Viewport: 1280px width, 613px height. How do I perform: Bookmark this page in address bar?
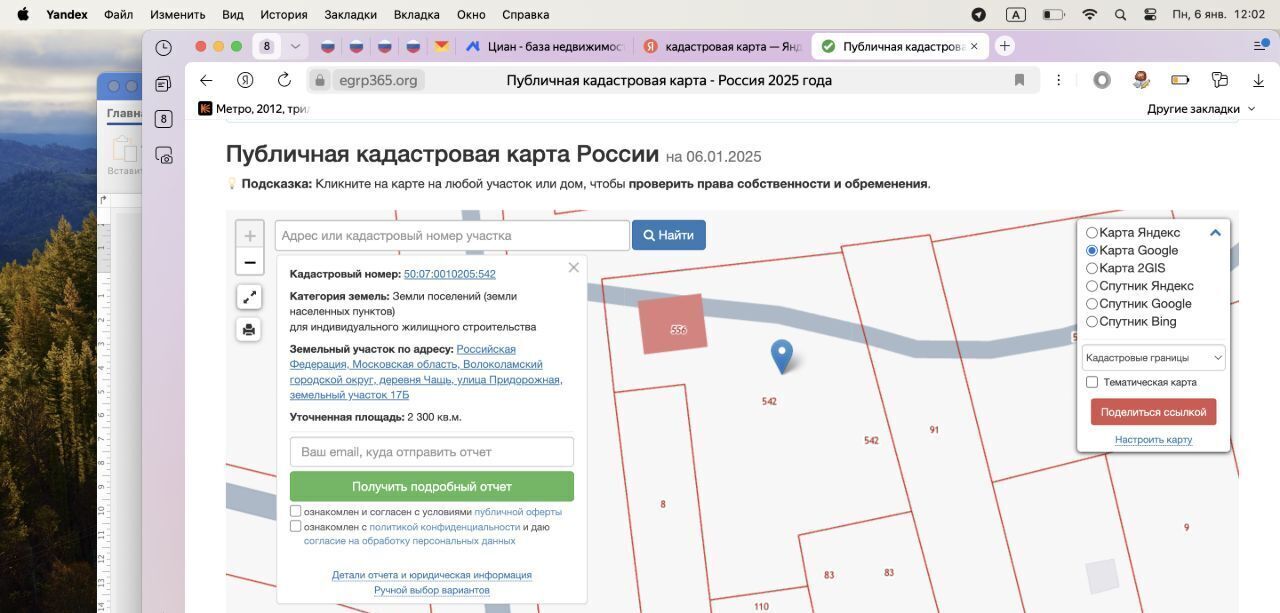1019,80
